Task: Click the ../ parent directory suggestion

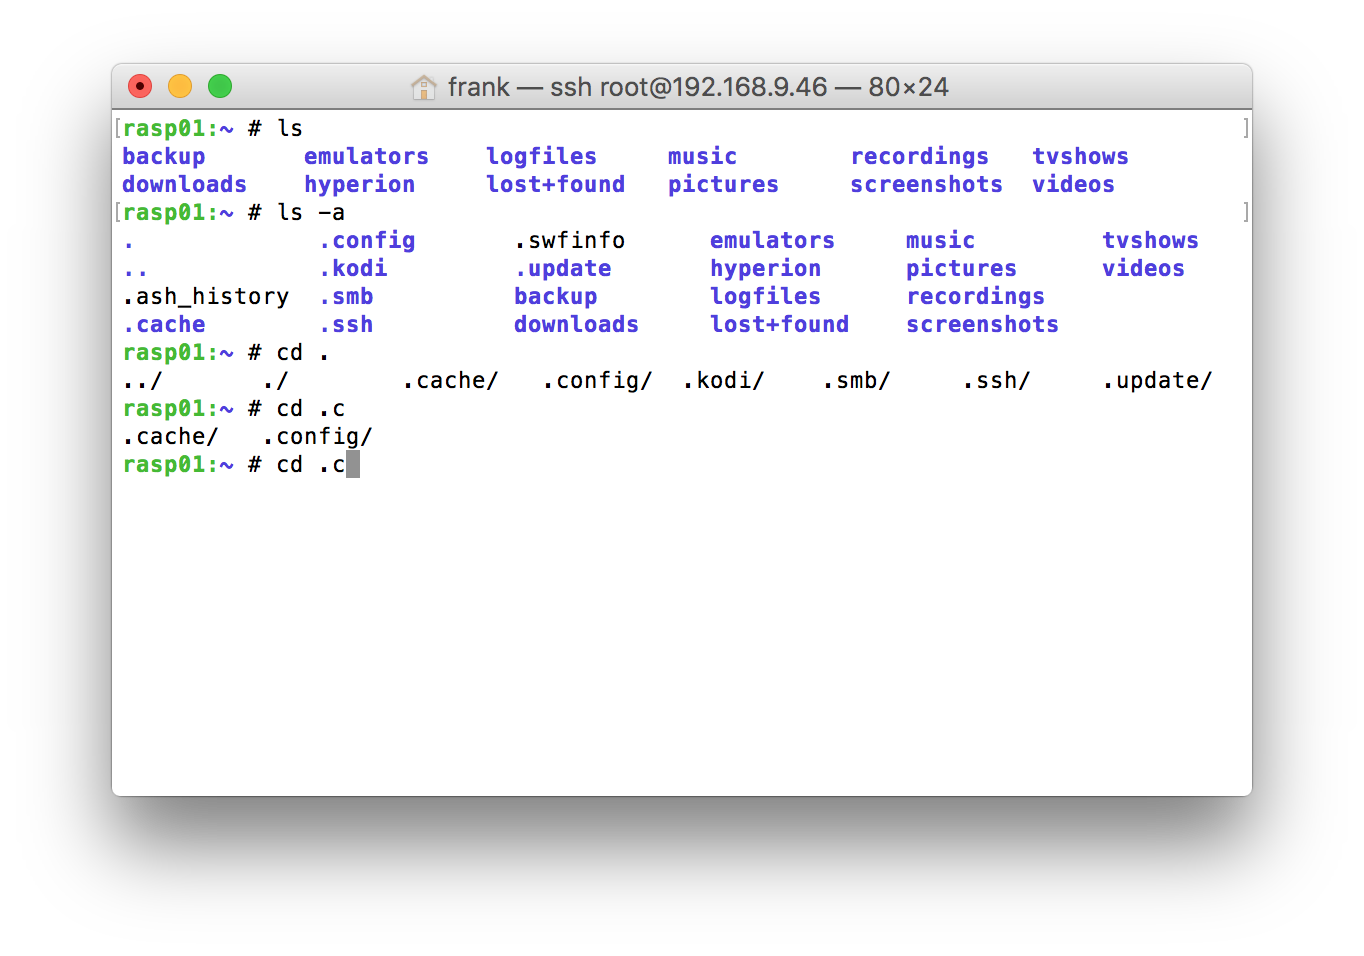Action: pyautogui.click(x=142, y=381)
